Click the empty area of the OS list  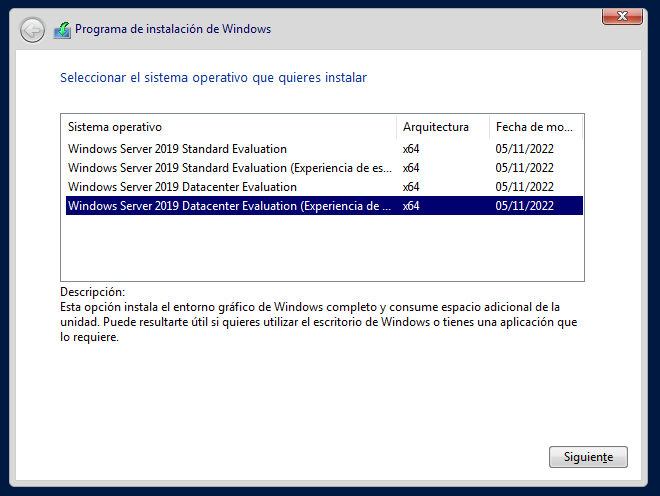coord(322,248)
